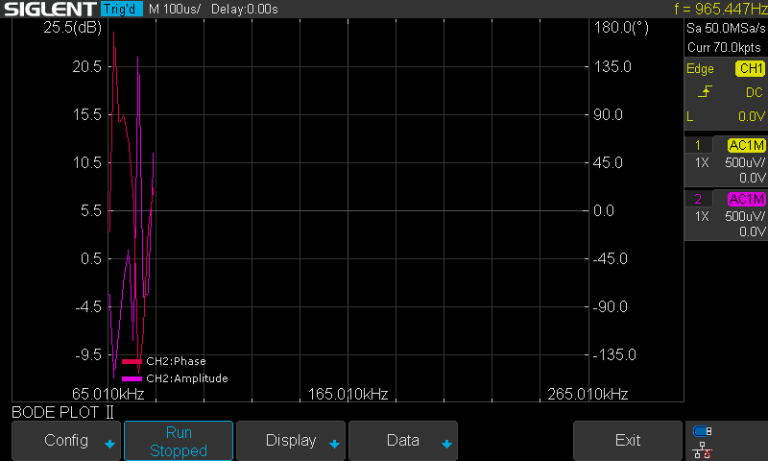Open the Config dropdown menu
Screen dimensions: 768x461
click(67, 441)
